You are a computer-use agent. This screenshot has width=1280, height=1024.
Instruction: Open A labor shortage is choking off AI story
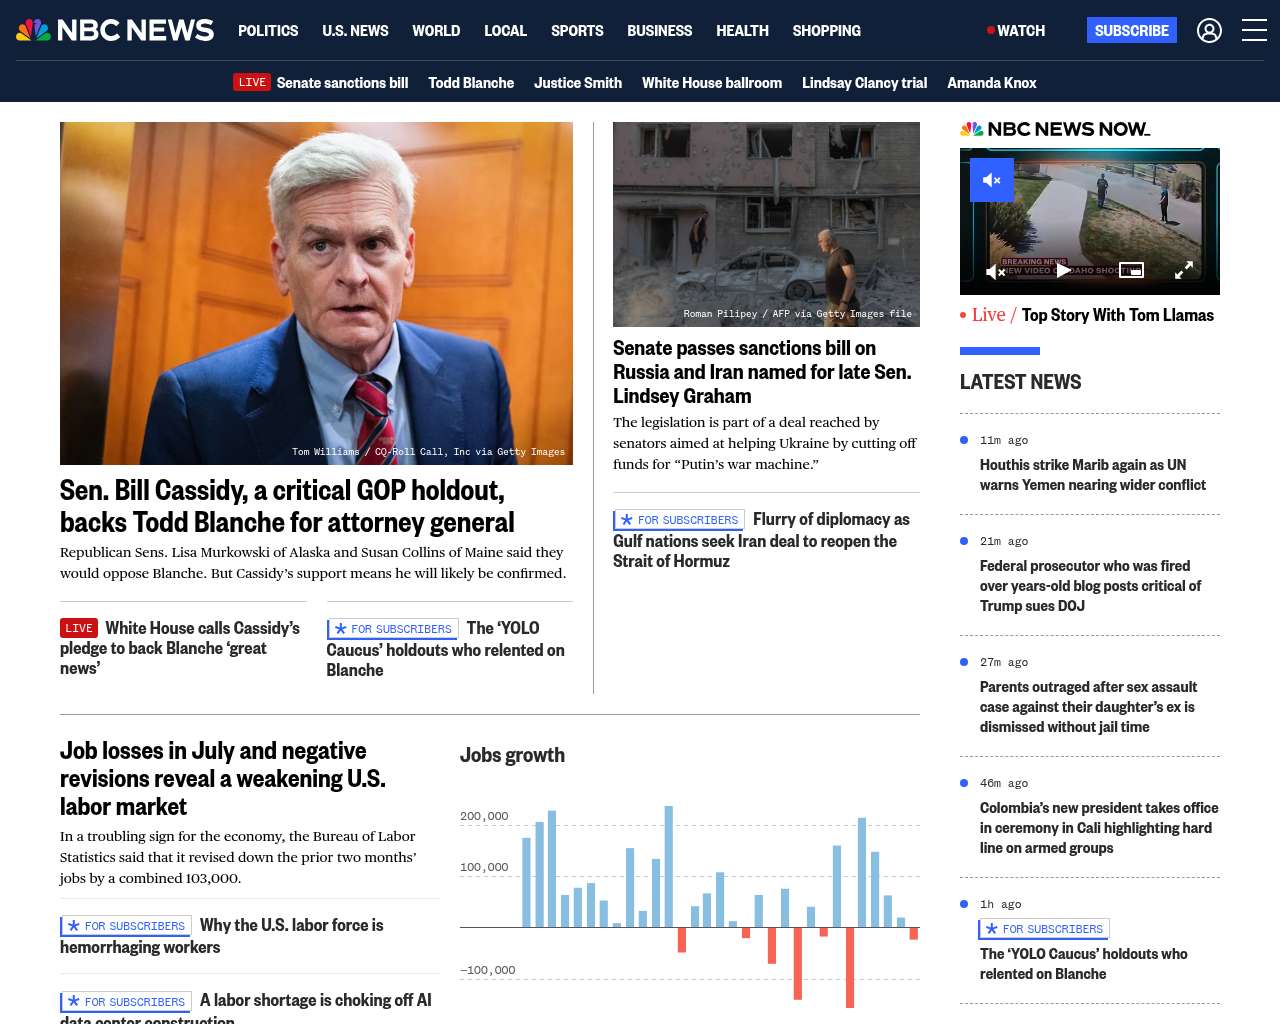tap(246, 1006)
